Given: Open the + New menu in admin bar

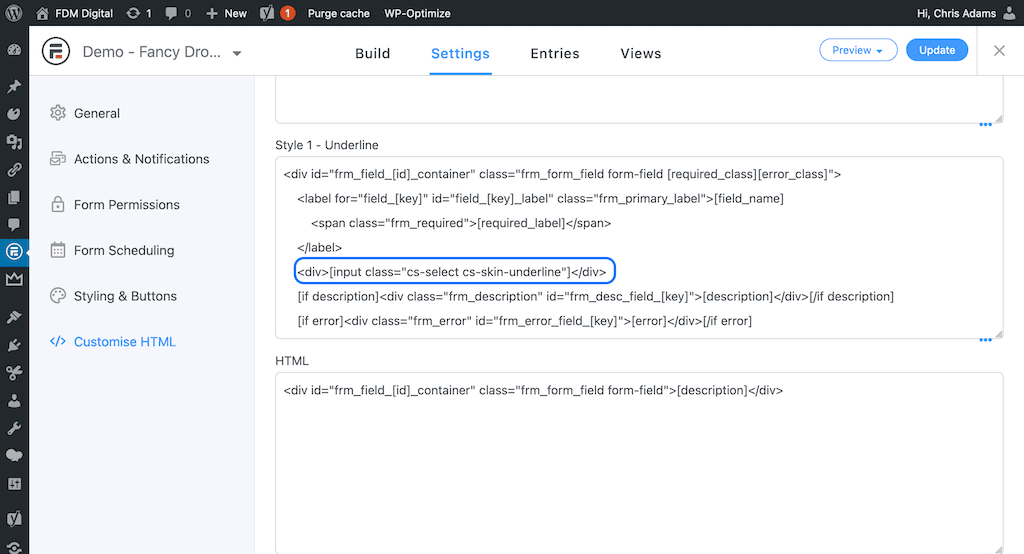Looking at the screenshot, I should pyautogui.click(x=226, y=14).
